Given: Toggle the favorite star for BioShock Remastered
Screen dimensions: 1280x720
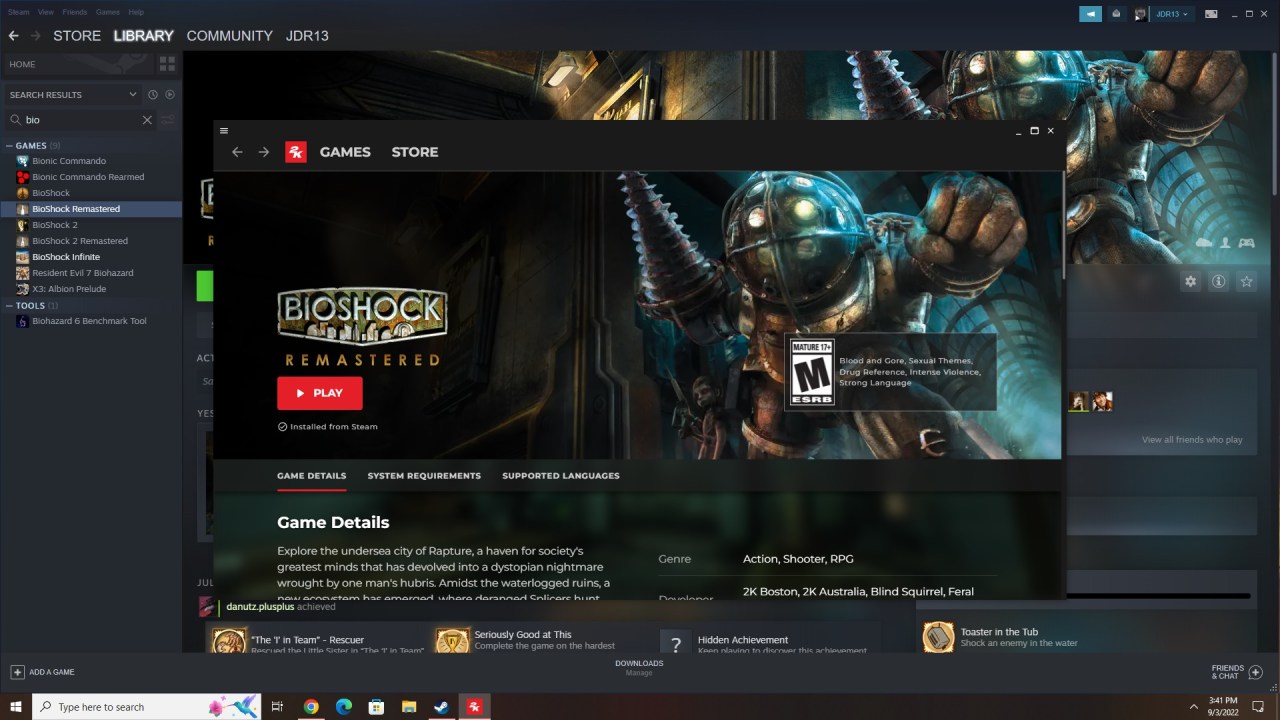Looking at the screenshot, I should 1247,282.
